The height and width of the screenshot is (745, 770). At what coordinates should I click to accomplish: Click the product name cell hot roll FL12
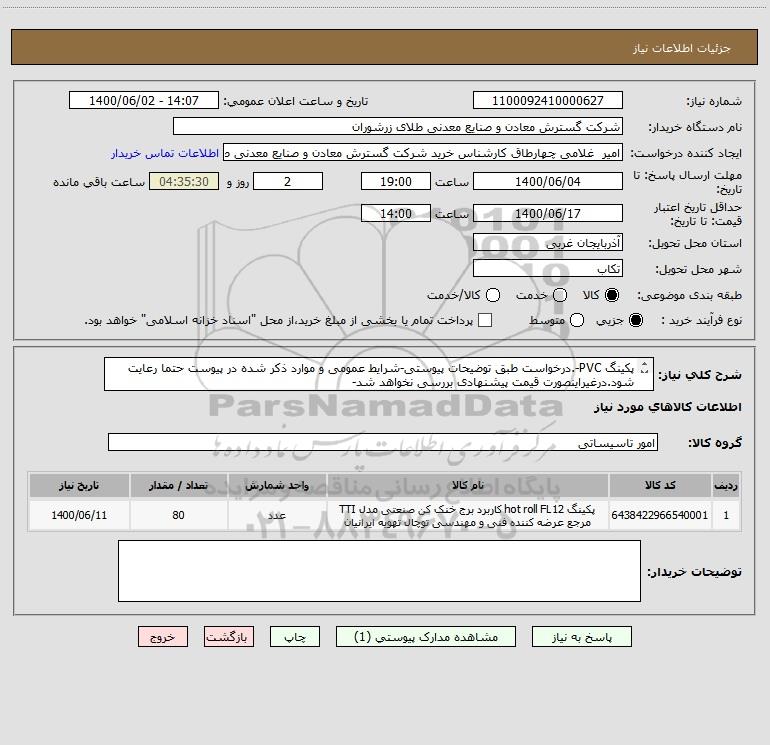[468, 515]
